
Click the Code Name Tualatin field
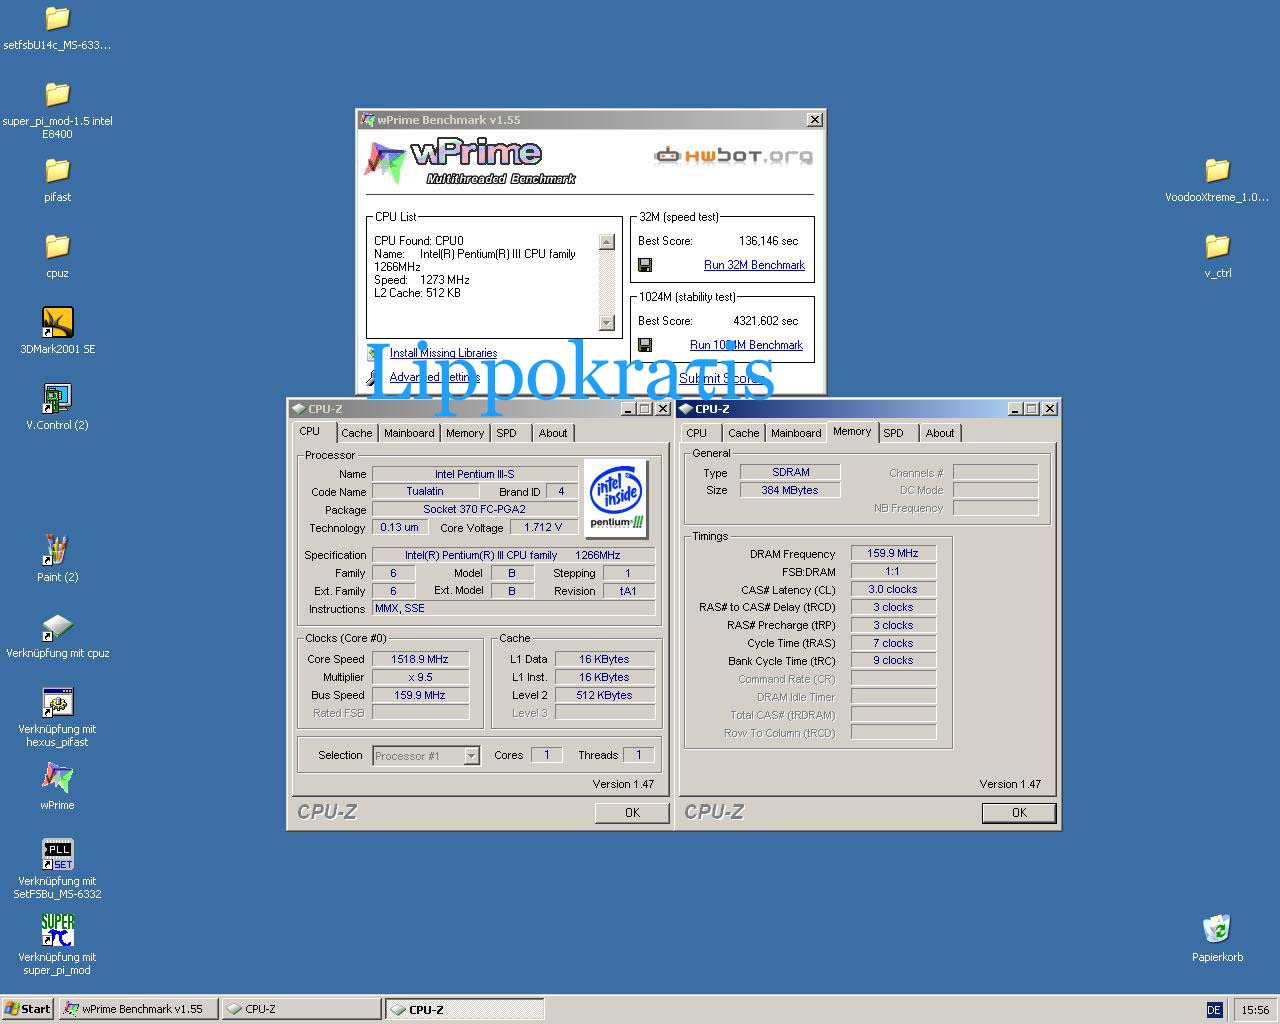point(425,491)
